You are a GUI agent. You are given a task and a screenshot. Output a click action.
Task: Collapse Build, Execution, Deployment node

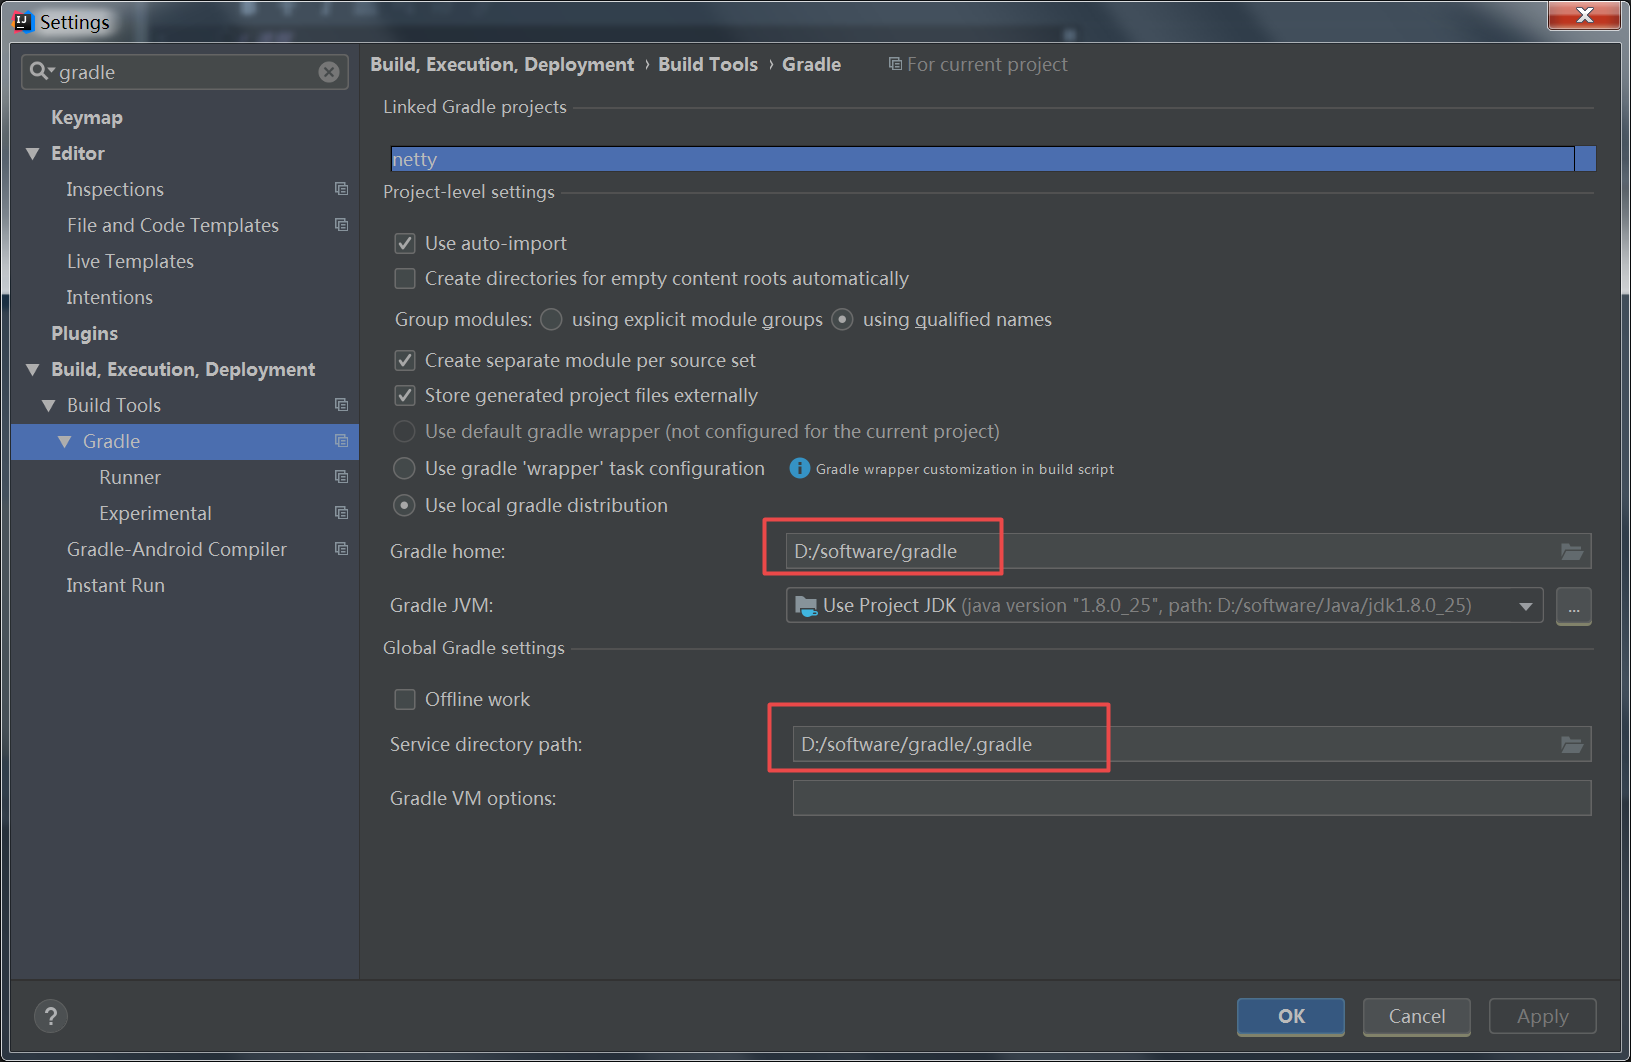[33, 369]
